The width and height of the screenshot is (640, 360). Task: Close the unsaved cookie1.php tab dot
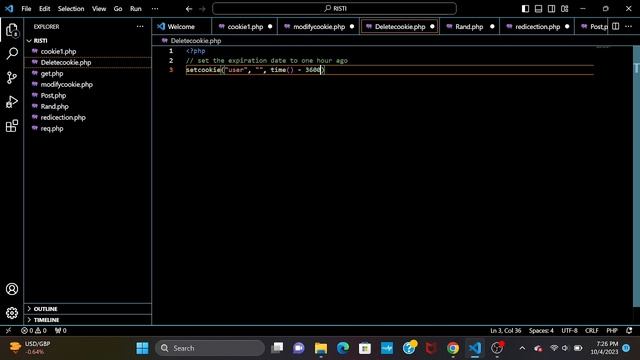tap(270, 27)
